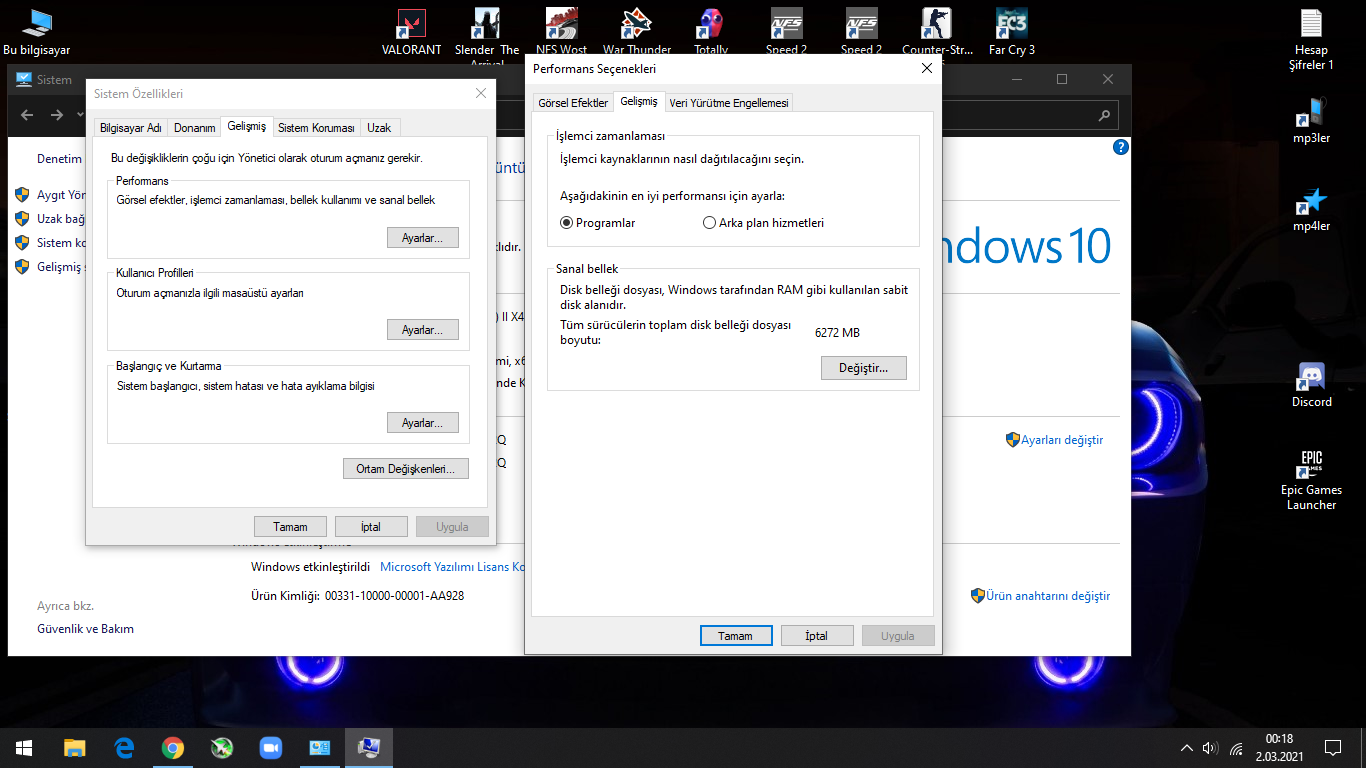Show hidden system tray icons

1186,747
